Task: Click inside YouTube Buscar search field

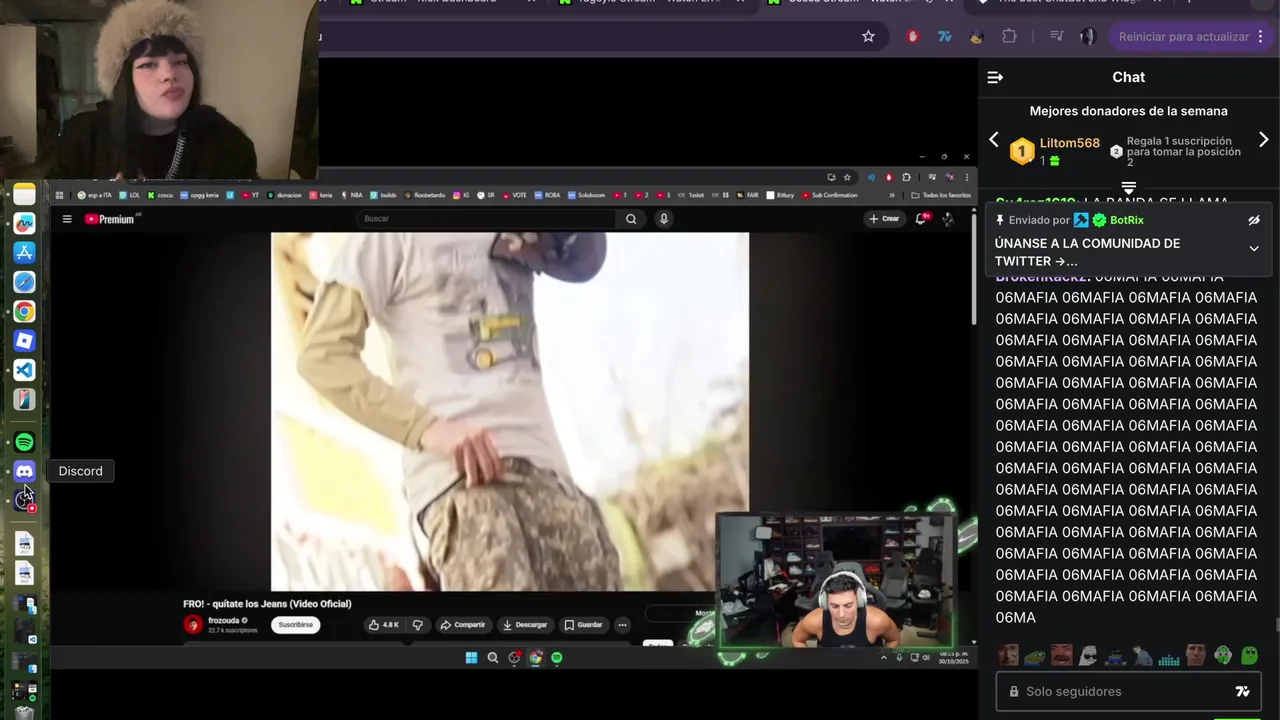Action: coord(485,219)
